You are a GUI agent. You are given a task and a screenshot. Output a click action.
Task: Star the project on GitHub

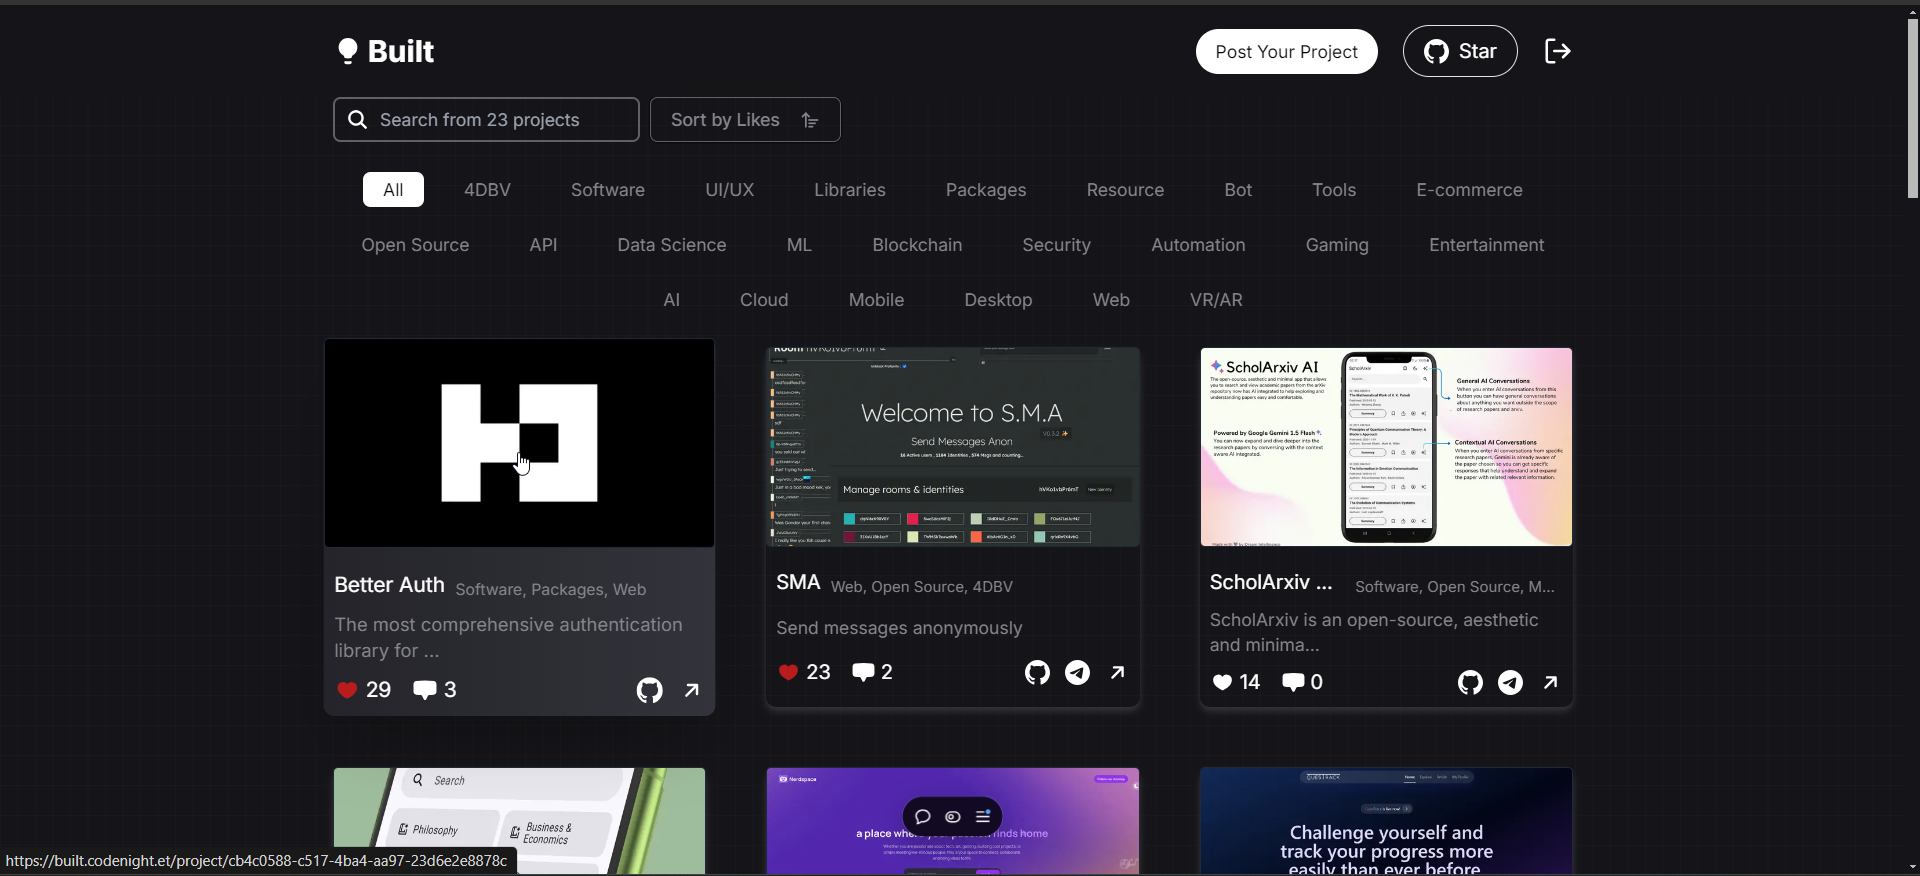(x=1460, y=51)
